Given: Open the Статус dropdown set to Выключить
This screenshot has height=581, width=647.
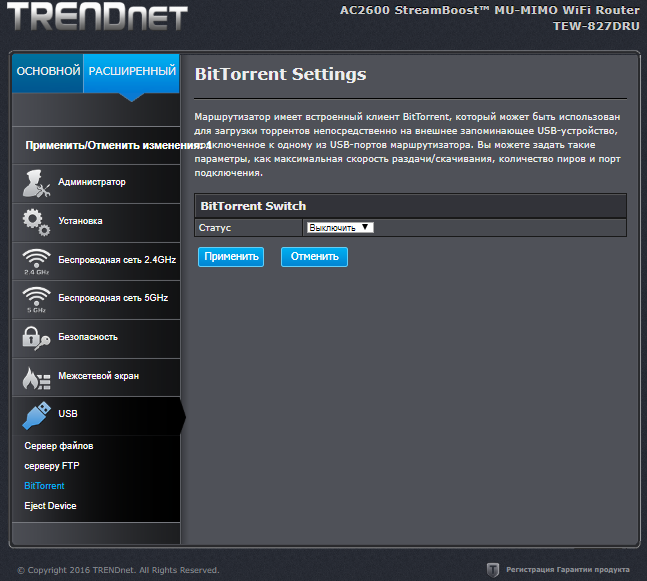Looking at the screenshot, I should (x=340, y=228).
